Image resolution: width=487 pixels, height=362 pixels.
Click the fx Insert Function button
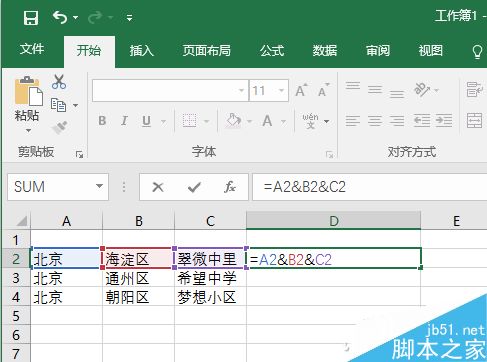pyautogui.click(x=230, y=187)
